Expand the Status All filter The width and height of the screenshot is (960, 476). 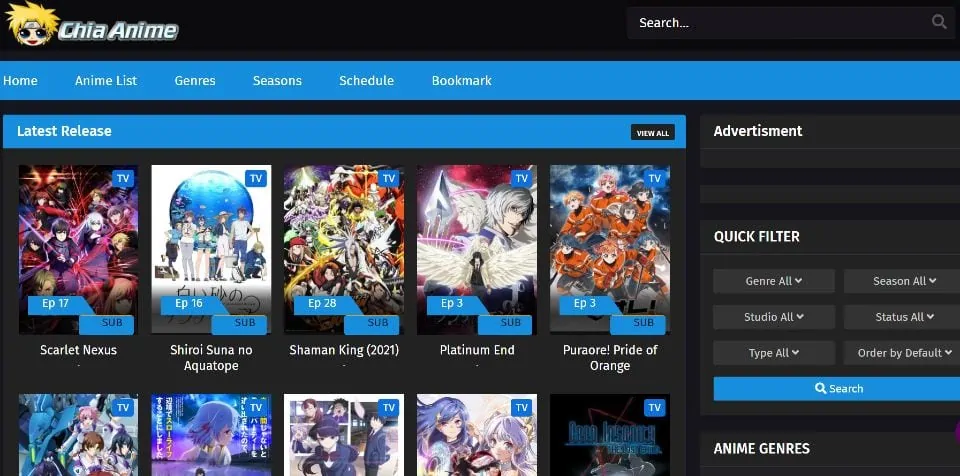[x=904, y=317]
